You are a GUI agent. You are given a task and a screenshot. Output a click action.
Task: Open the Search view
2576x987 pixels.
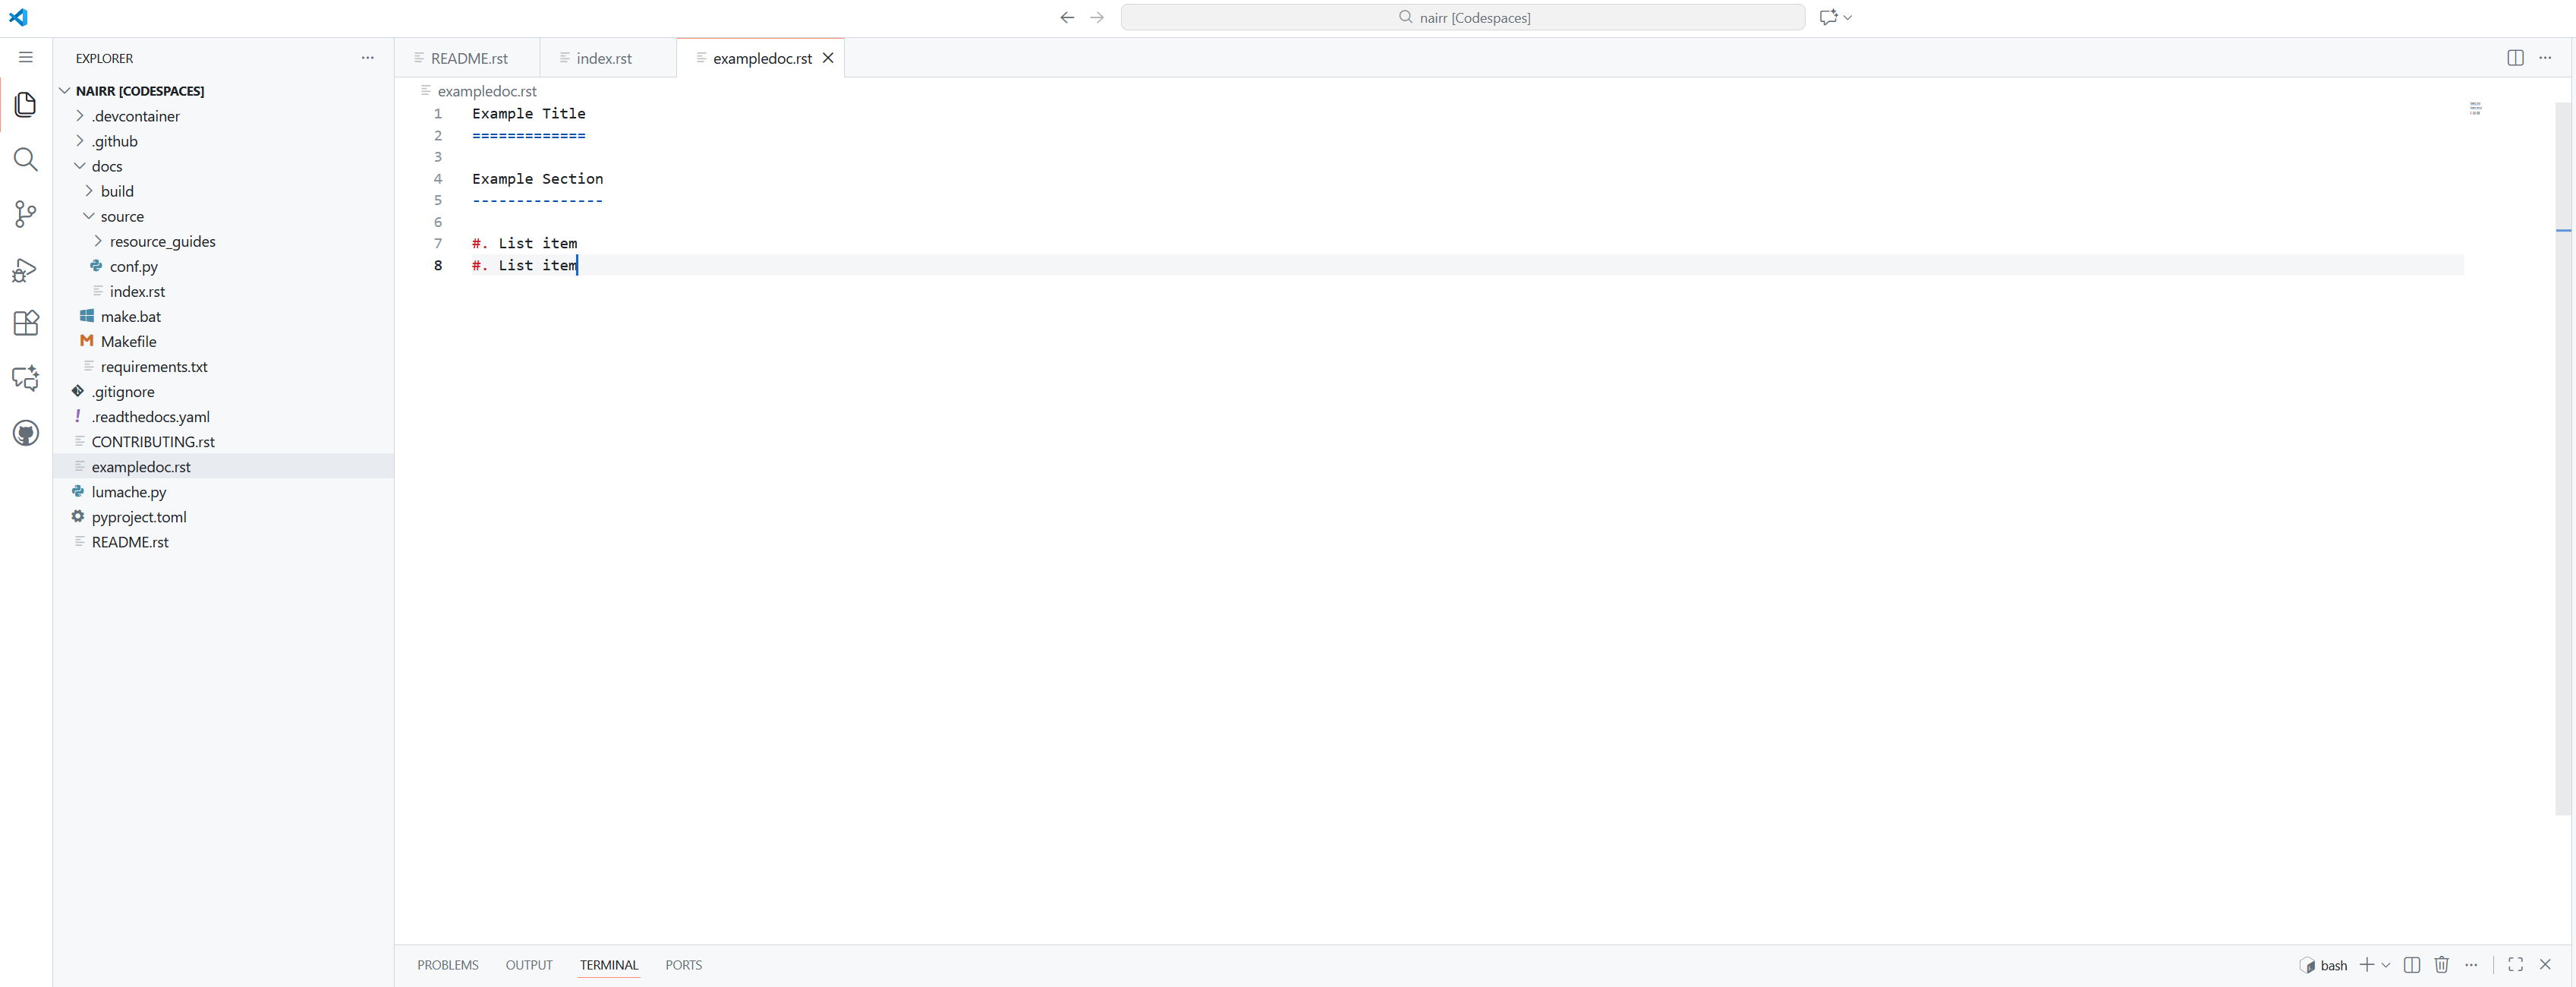(x=26, y=159)
